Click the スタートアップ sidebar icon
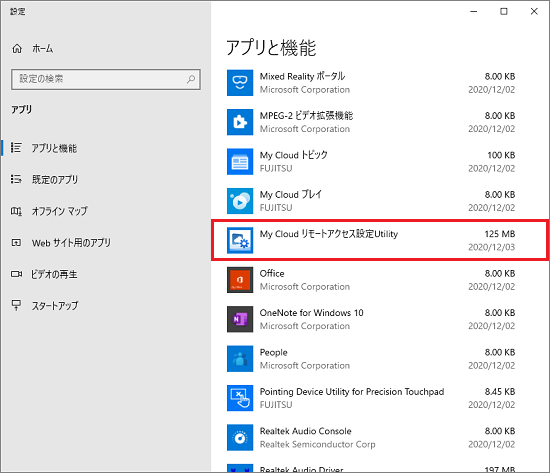The height and width of the screenshot is (473, 550). click(16, 305)
